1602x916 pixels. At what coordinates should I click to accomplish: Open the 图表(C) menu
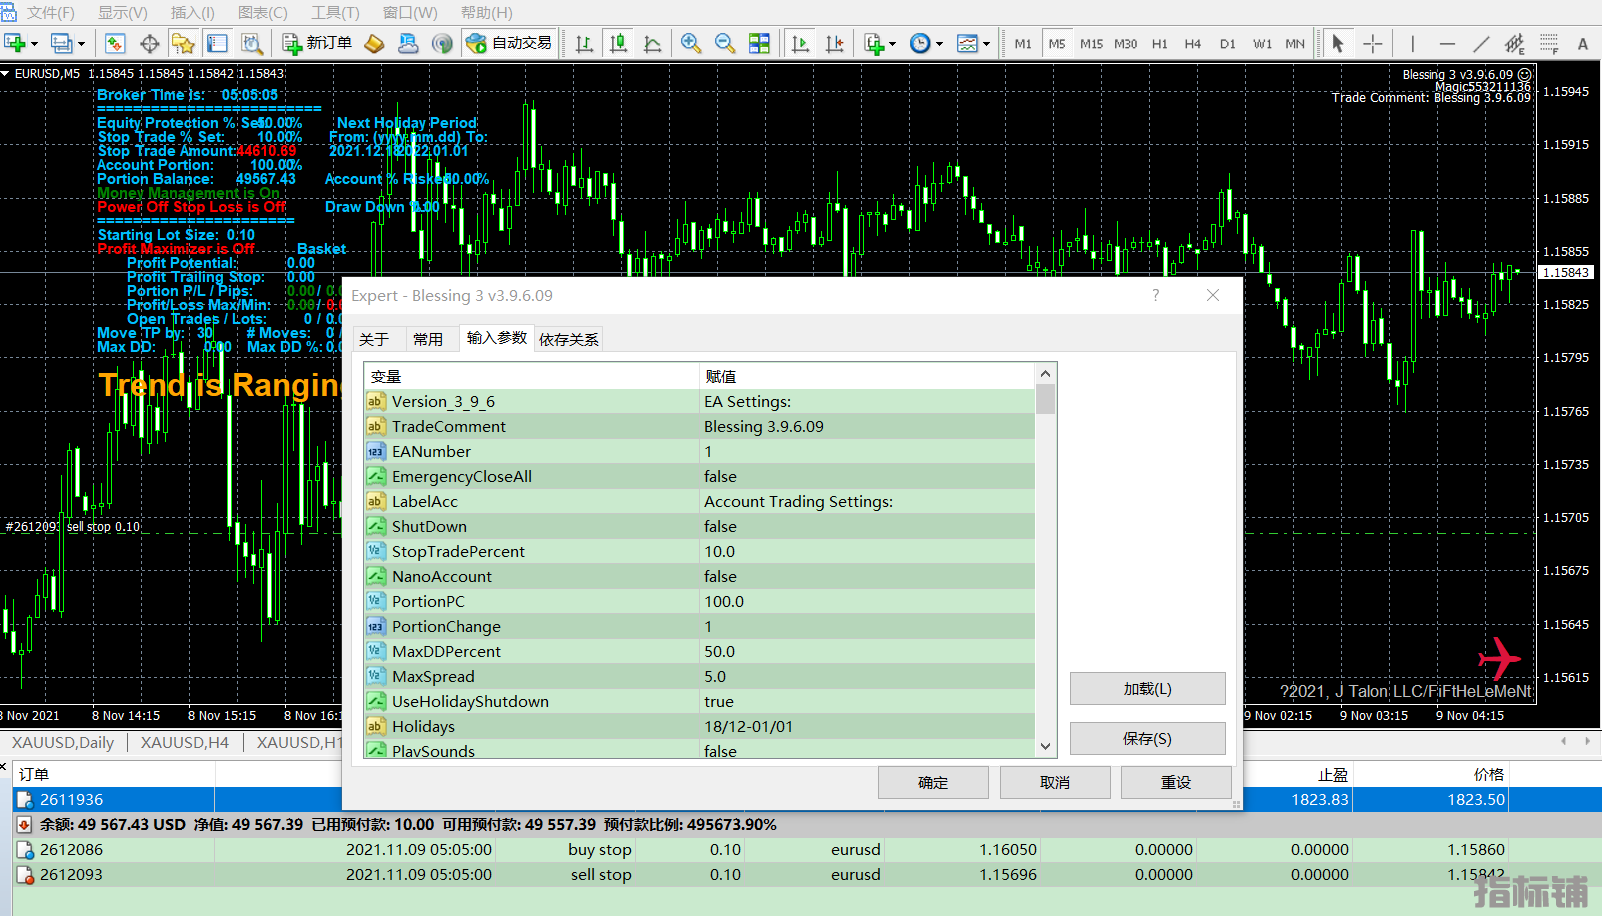pyautogui.click(x=262, y=13)
